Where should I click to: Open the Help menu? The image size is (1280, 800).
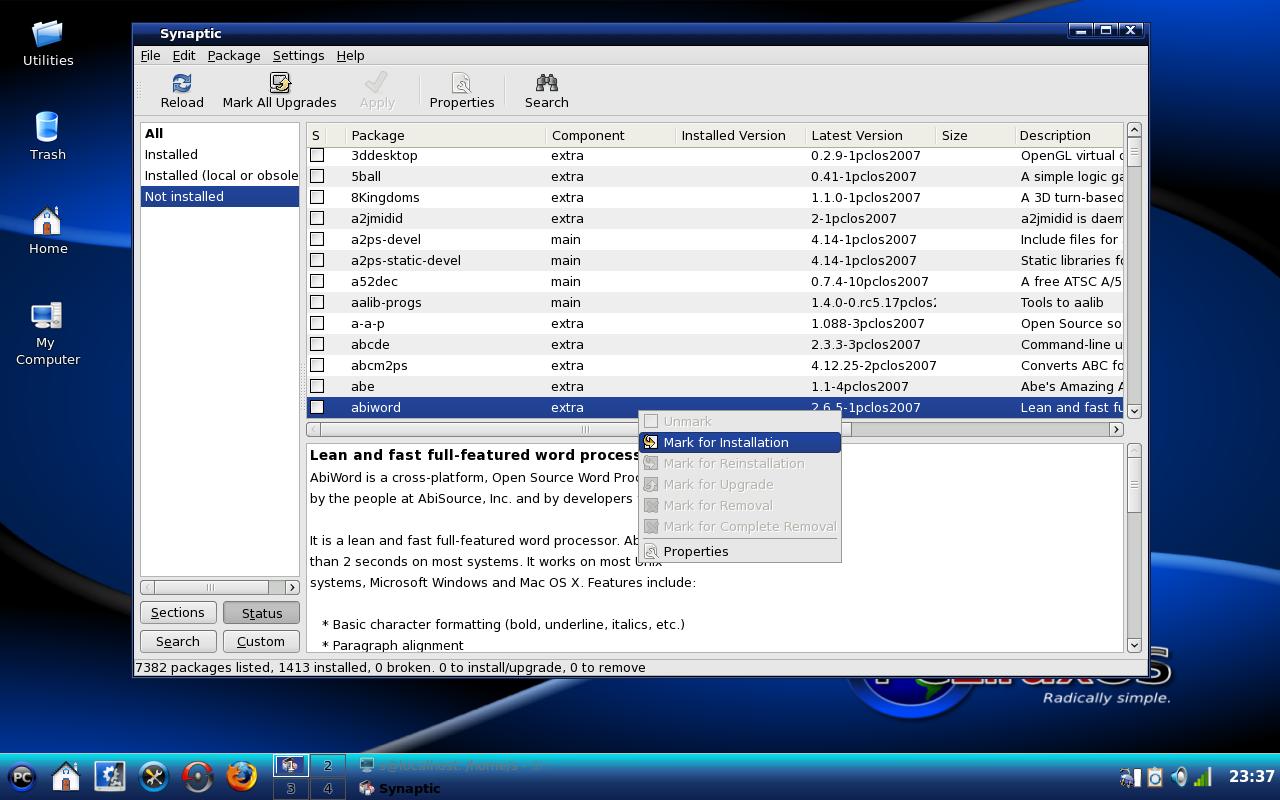pyautogui.click(x=350, y=55)
